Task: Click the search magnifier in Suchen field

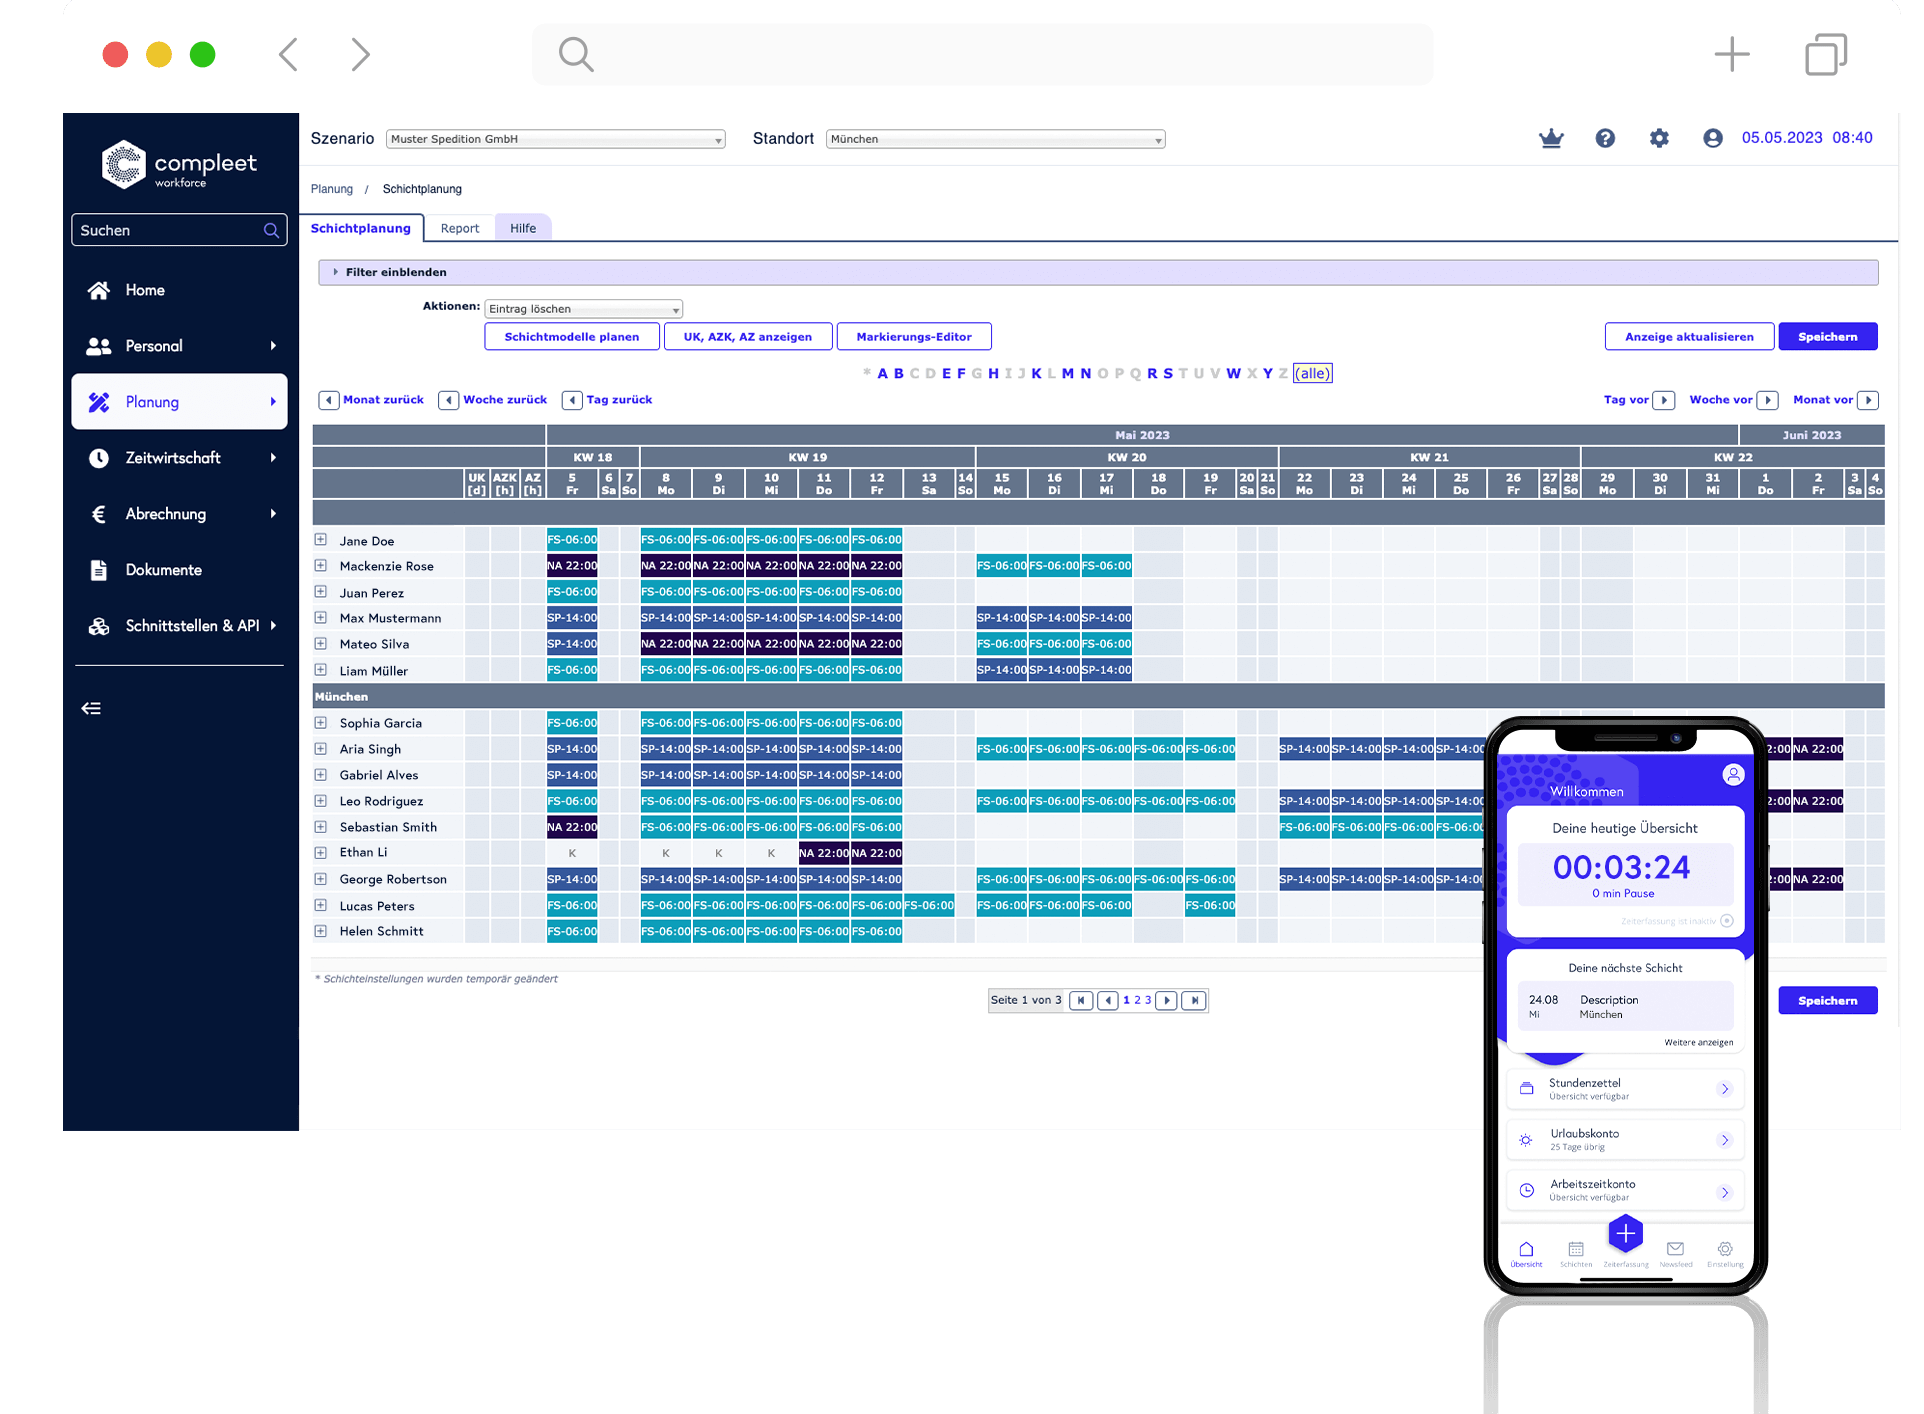Action: click(271, 230)
